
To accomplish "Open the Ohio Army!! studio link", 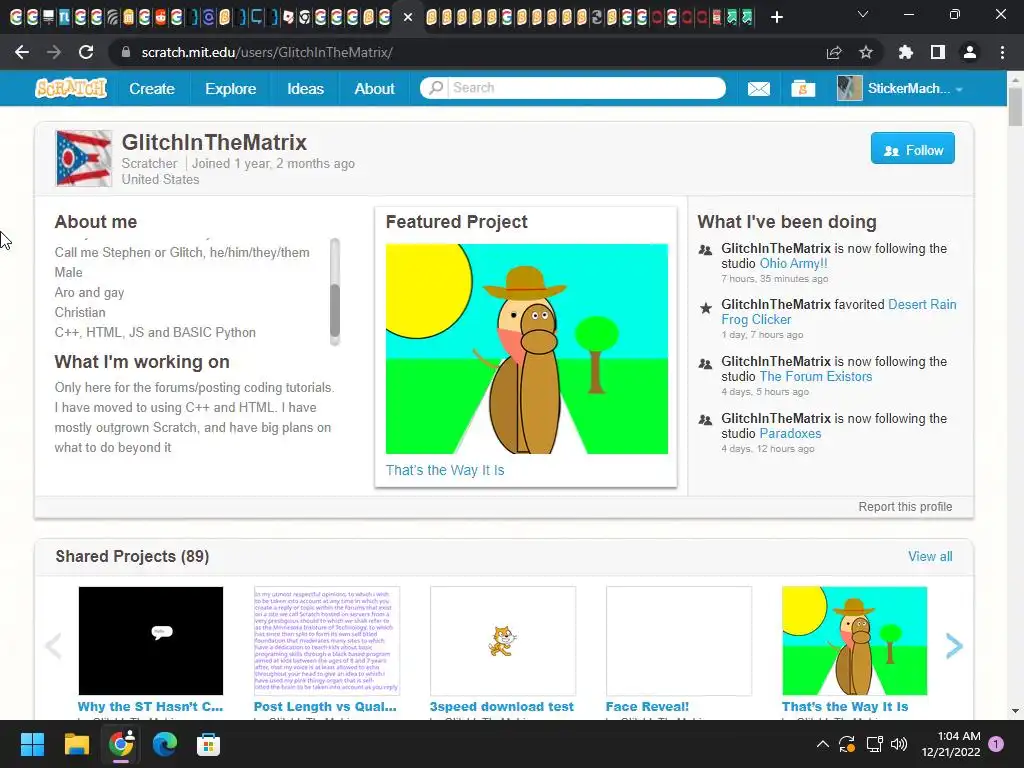I will point(793,263).
